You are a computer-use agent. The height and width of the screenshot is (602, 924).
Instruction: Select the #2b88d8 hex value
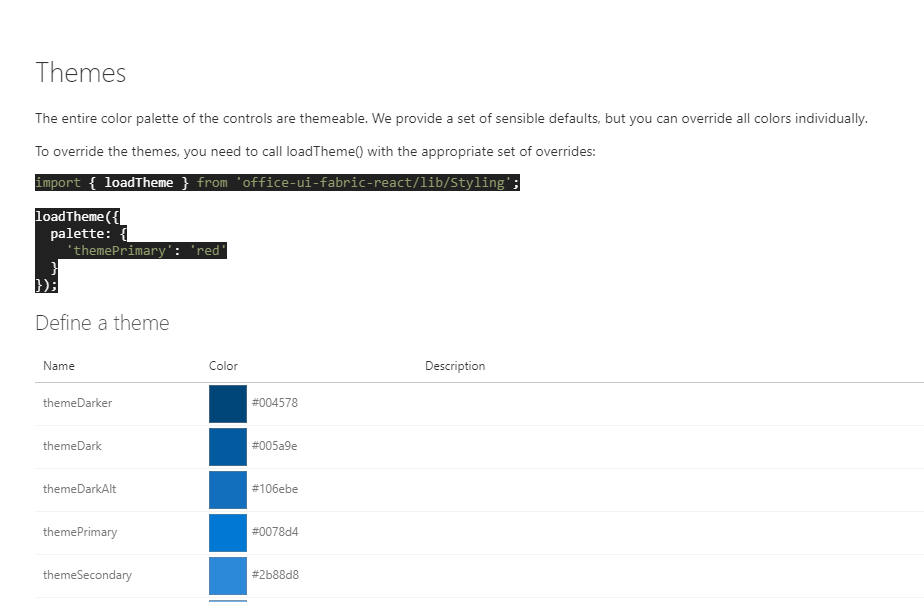[275, 575]
